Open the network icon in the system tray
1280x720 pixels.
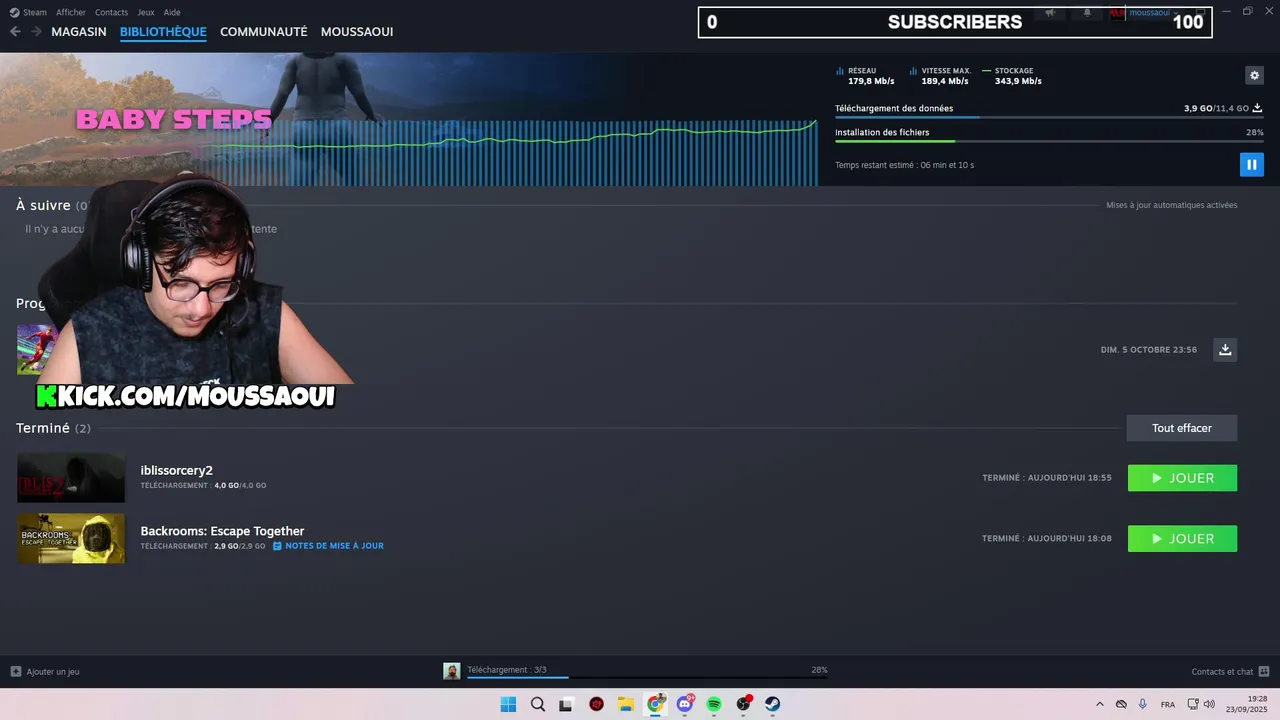pyautogui.click(x=1193, y=704)
